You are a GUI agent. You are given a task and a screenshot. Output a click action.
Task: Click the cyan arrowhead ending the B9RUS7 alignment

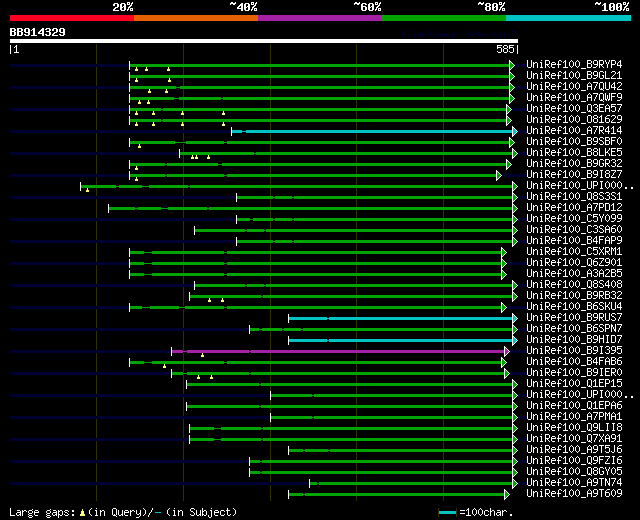coord(515,318)
